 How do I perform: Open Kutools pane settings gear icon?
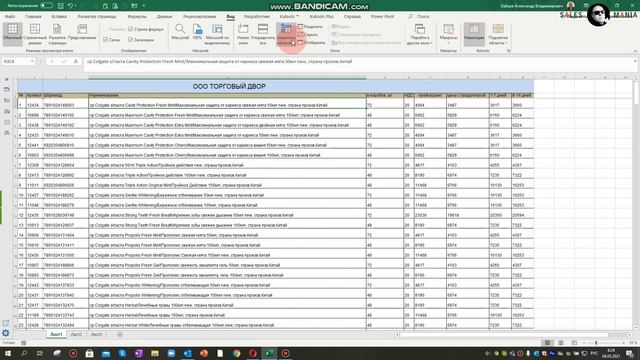(x=6, y=333)
